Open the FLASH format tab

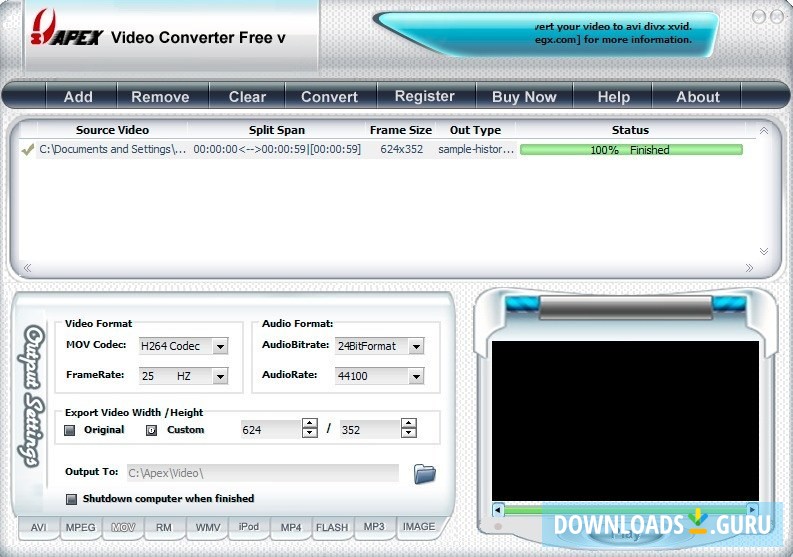332,527
